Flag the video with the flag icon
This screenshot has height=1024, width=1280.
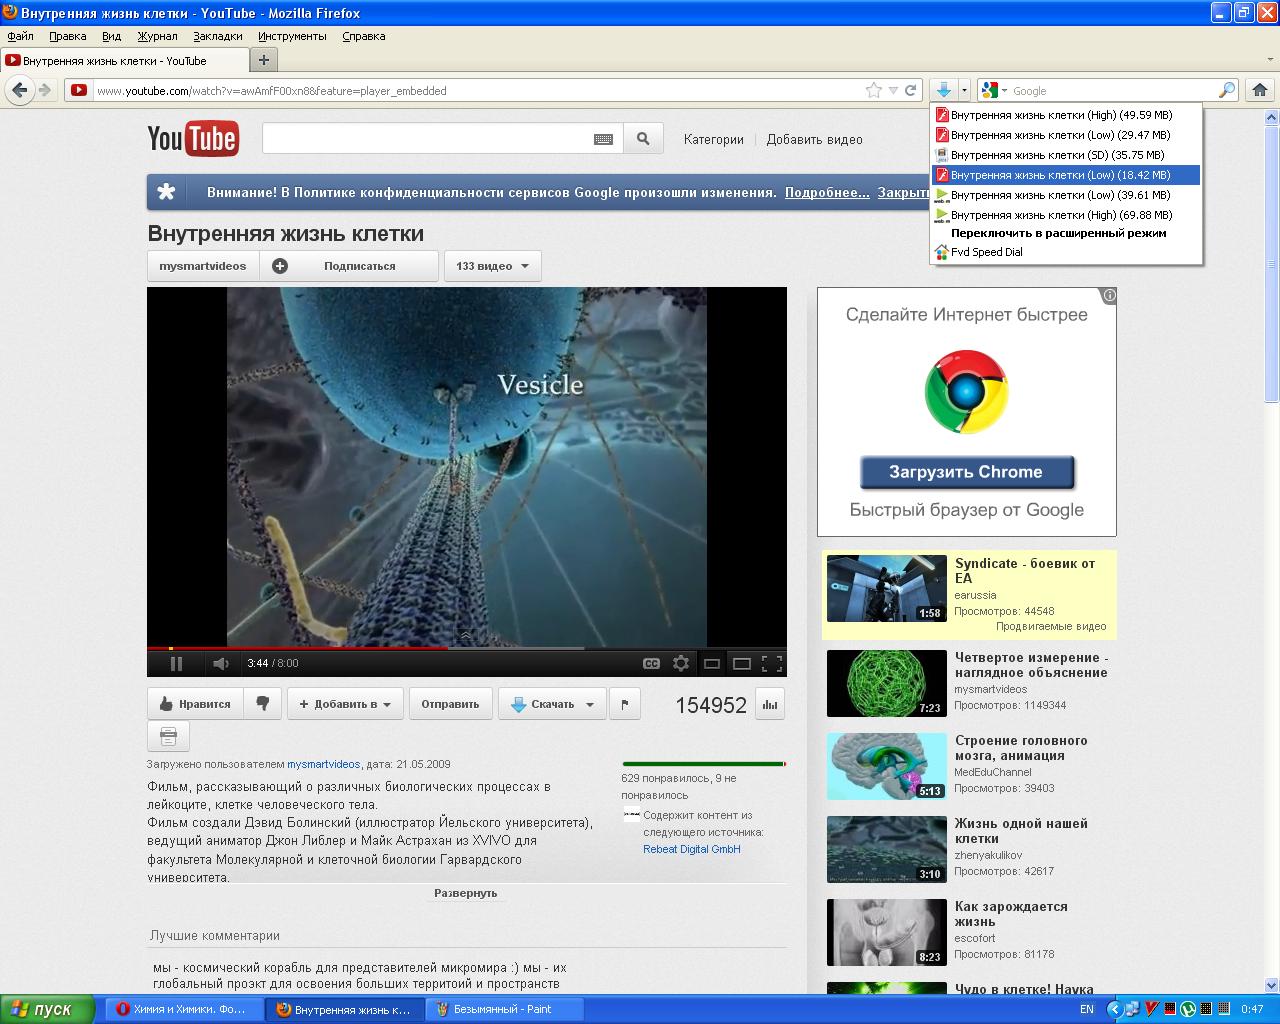625,704
